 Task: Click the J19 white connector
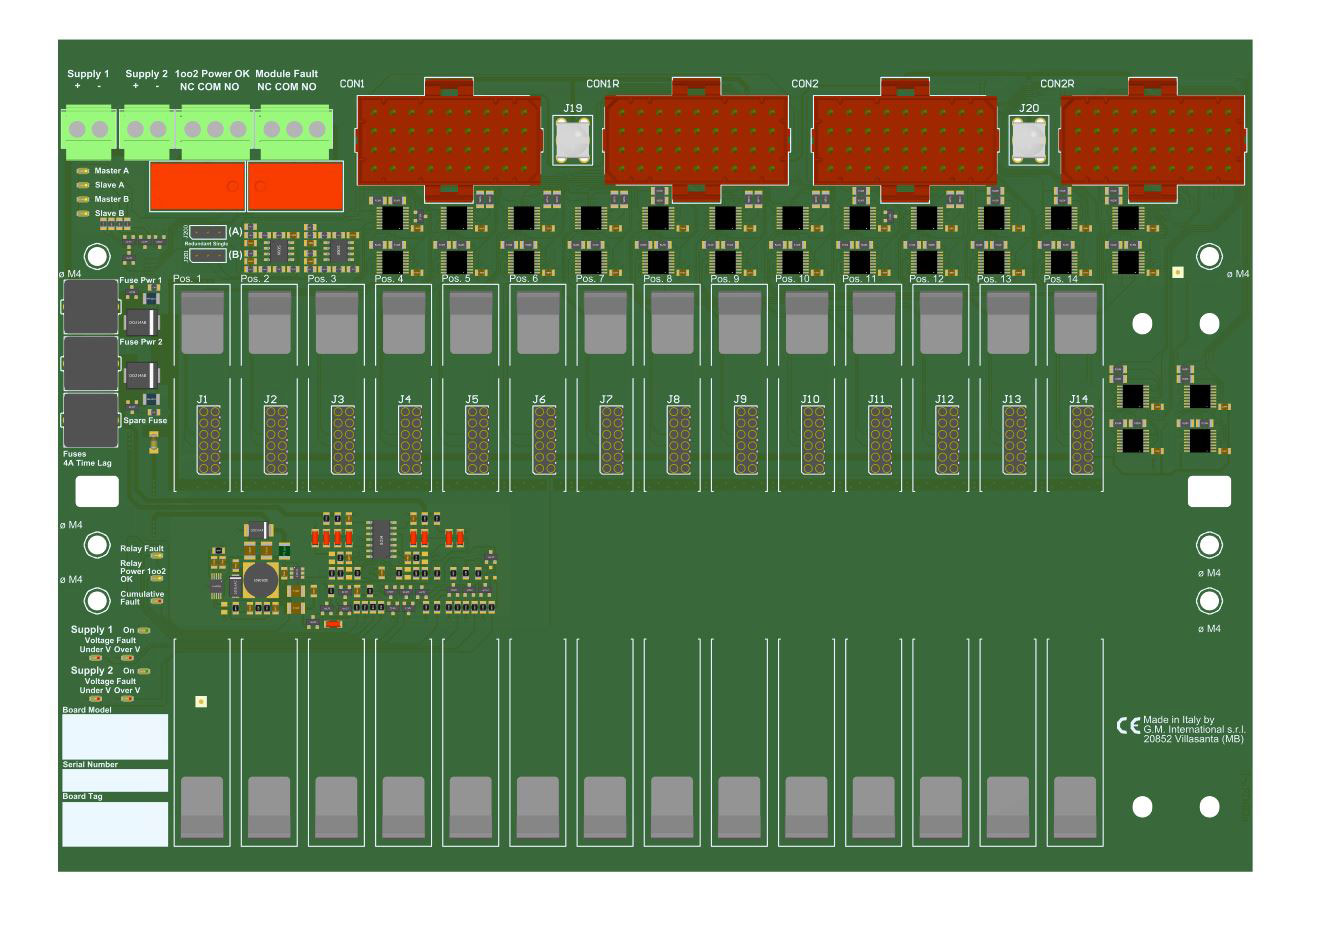pos(573,138)
